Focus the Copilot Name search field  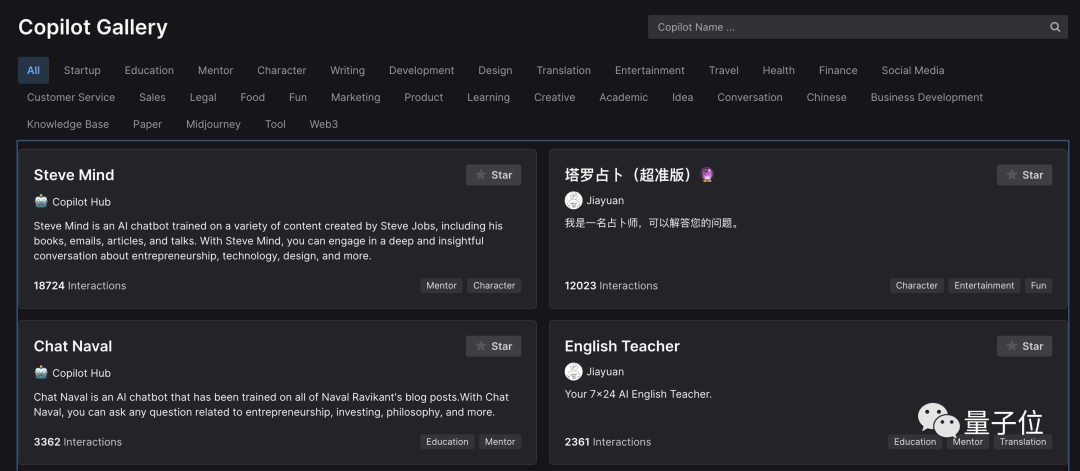coord(845,27)
